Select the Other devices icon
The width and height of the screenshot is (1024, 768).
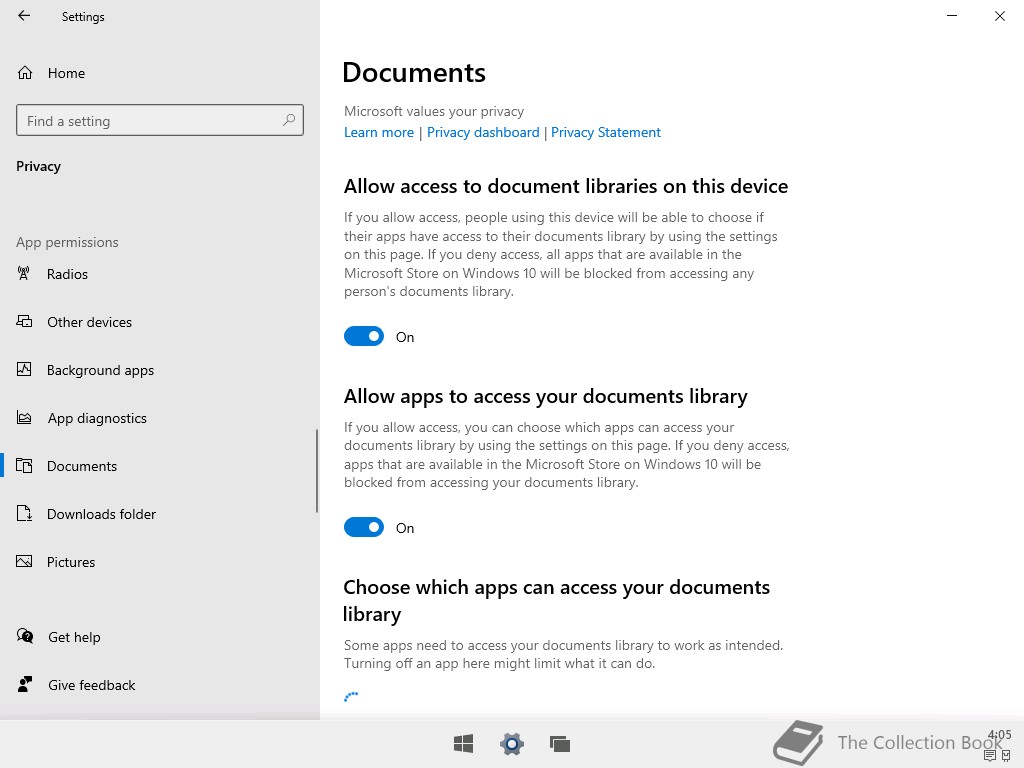click(24, 321)
